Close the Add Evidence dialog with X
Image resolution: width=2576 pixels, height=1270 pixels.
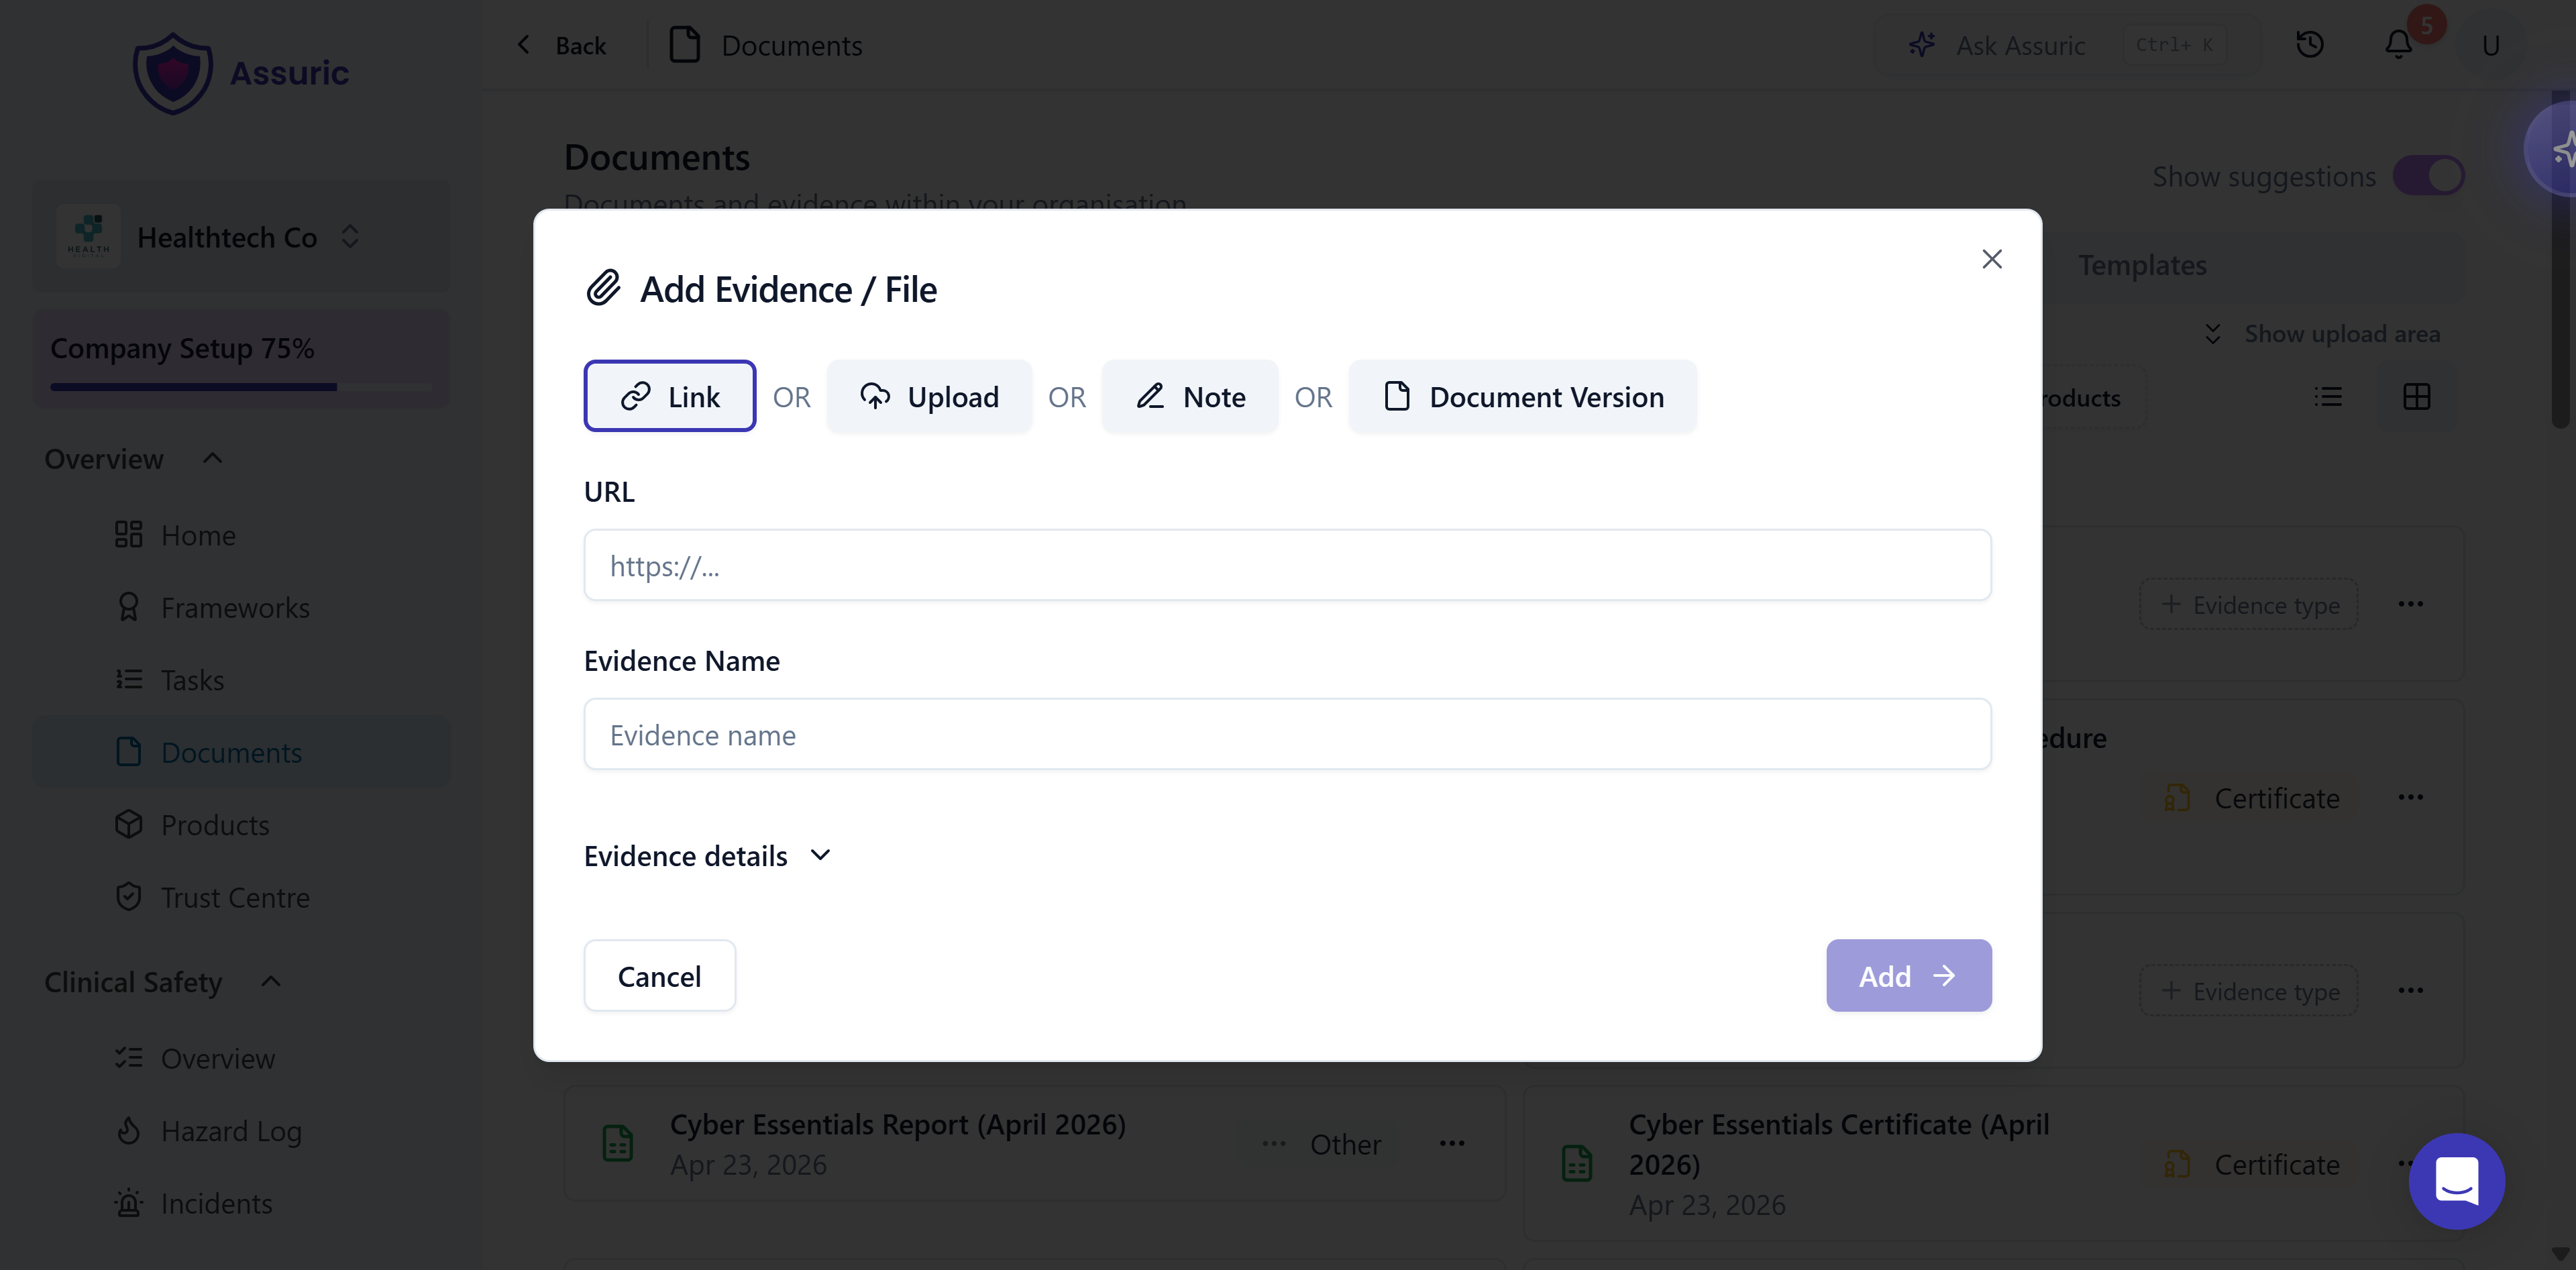coord(1991,259)
